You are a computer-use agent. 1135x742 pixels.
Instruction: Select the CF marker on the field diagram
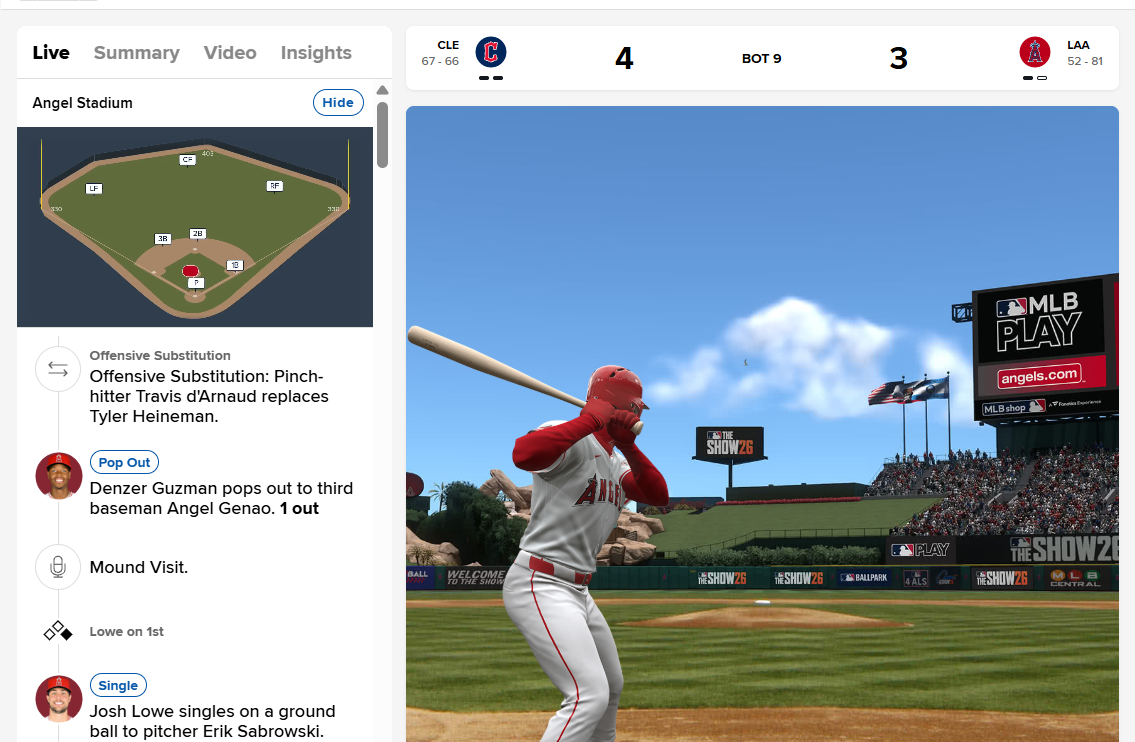[187, 159]
